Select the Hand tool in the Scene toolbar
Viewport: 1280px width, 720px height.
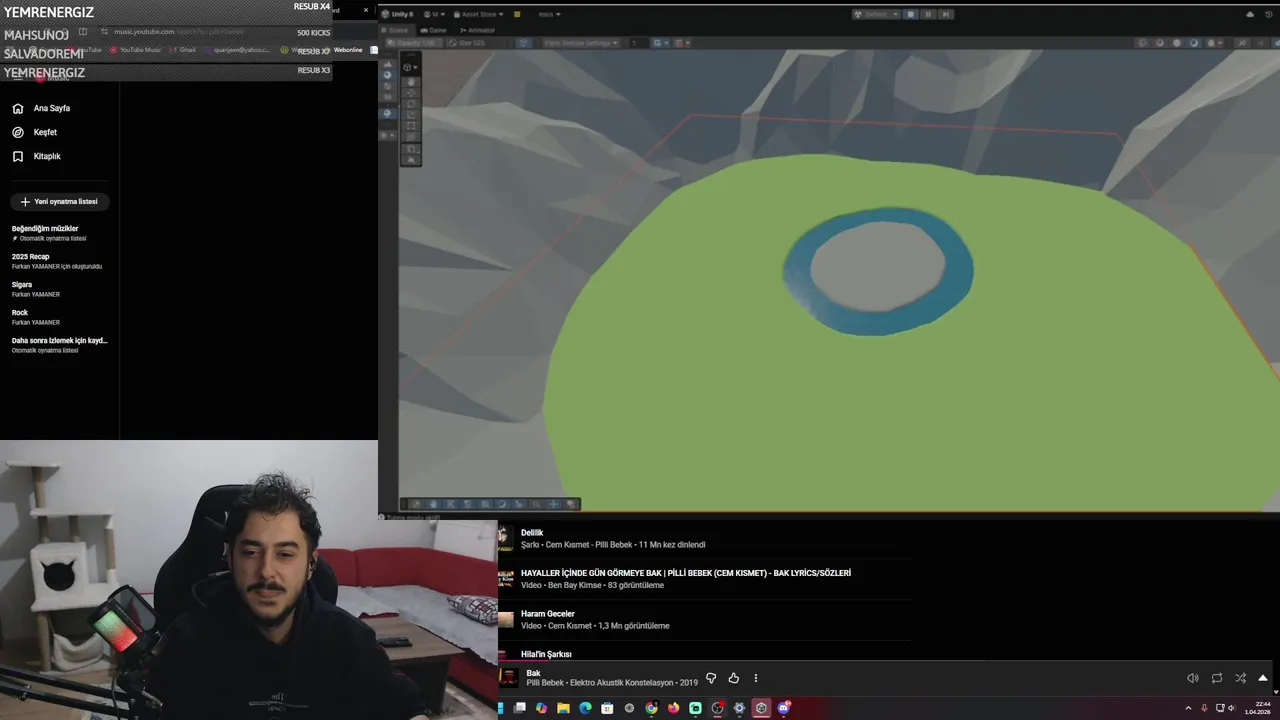tap(411, 82)
